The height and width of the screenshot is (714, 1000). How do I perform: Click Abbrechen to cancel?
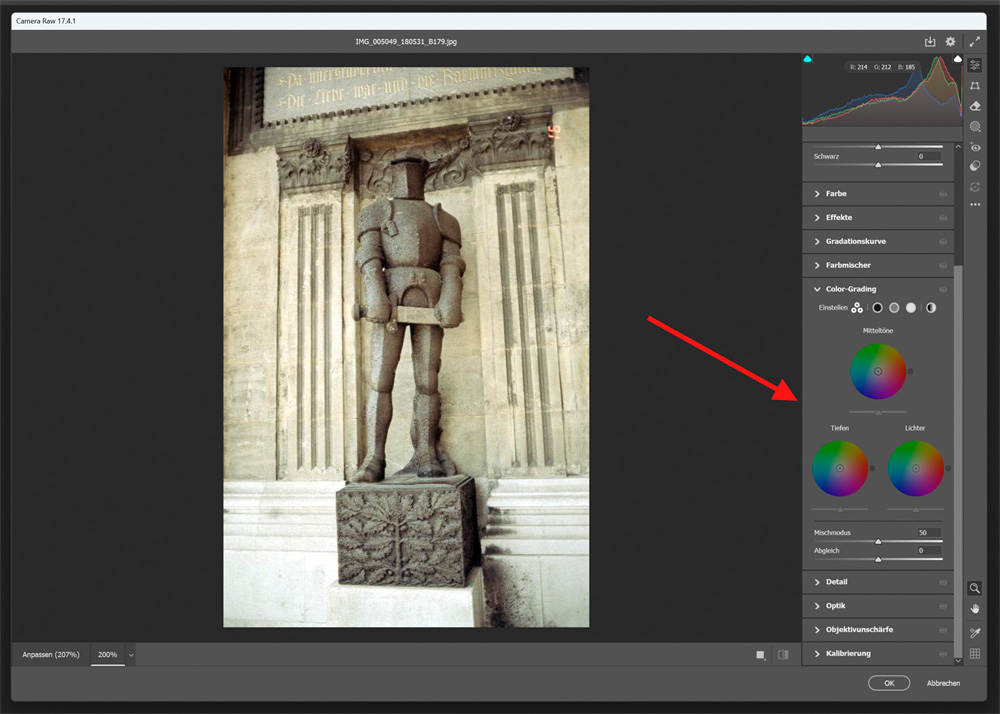tap(943, 683)
